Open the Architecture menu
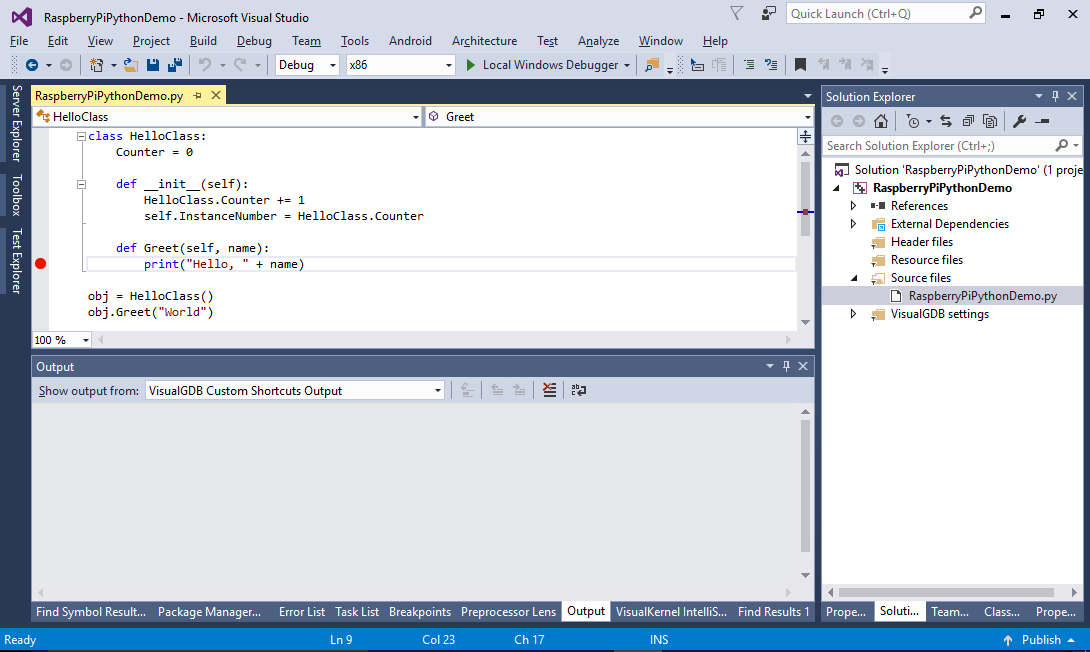Viewport: 1090px width, 652px height. point(485,41)
